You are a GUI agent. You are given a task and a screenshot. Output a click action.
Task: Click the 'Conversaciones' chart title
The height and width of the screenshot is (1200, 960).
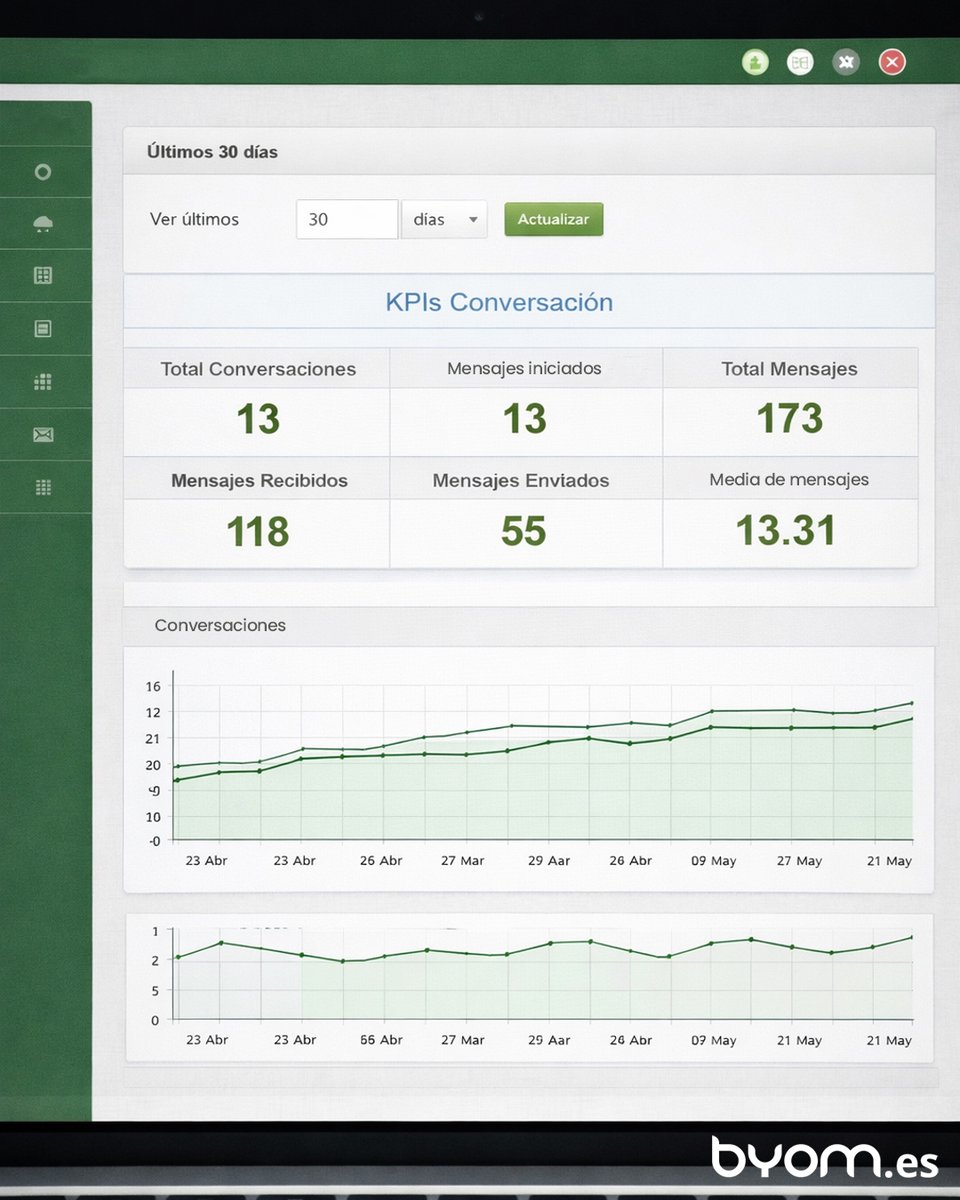pos(220,625)
